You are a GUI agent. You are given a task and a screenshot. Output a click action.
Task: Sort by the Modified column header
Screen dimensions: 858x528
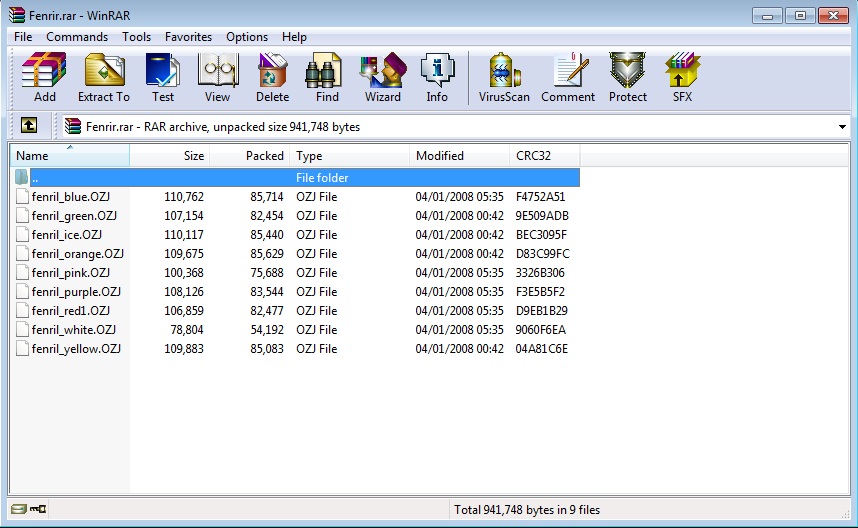[x=460, y=156]
